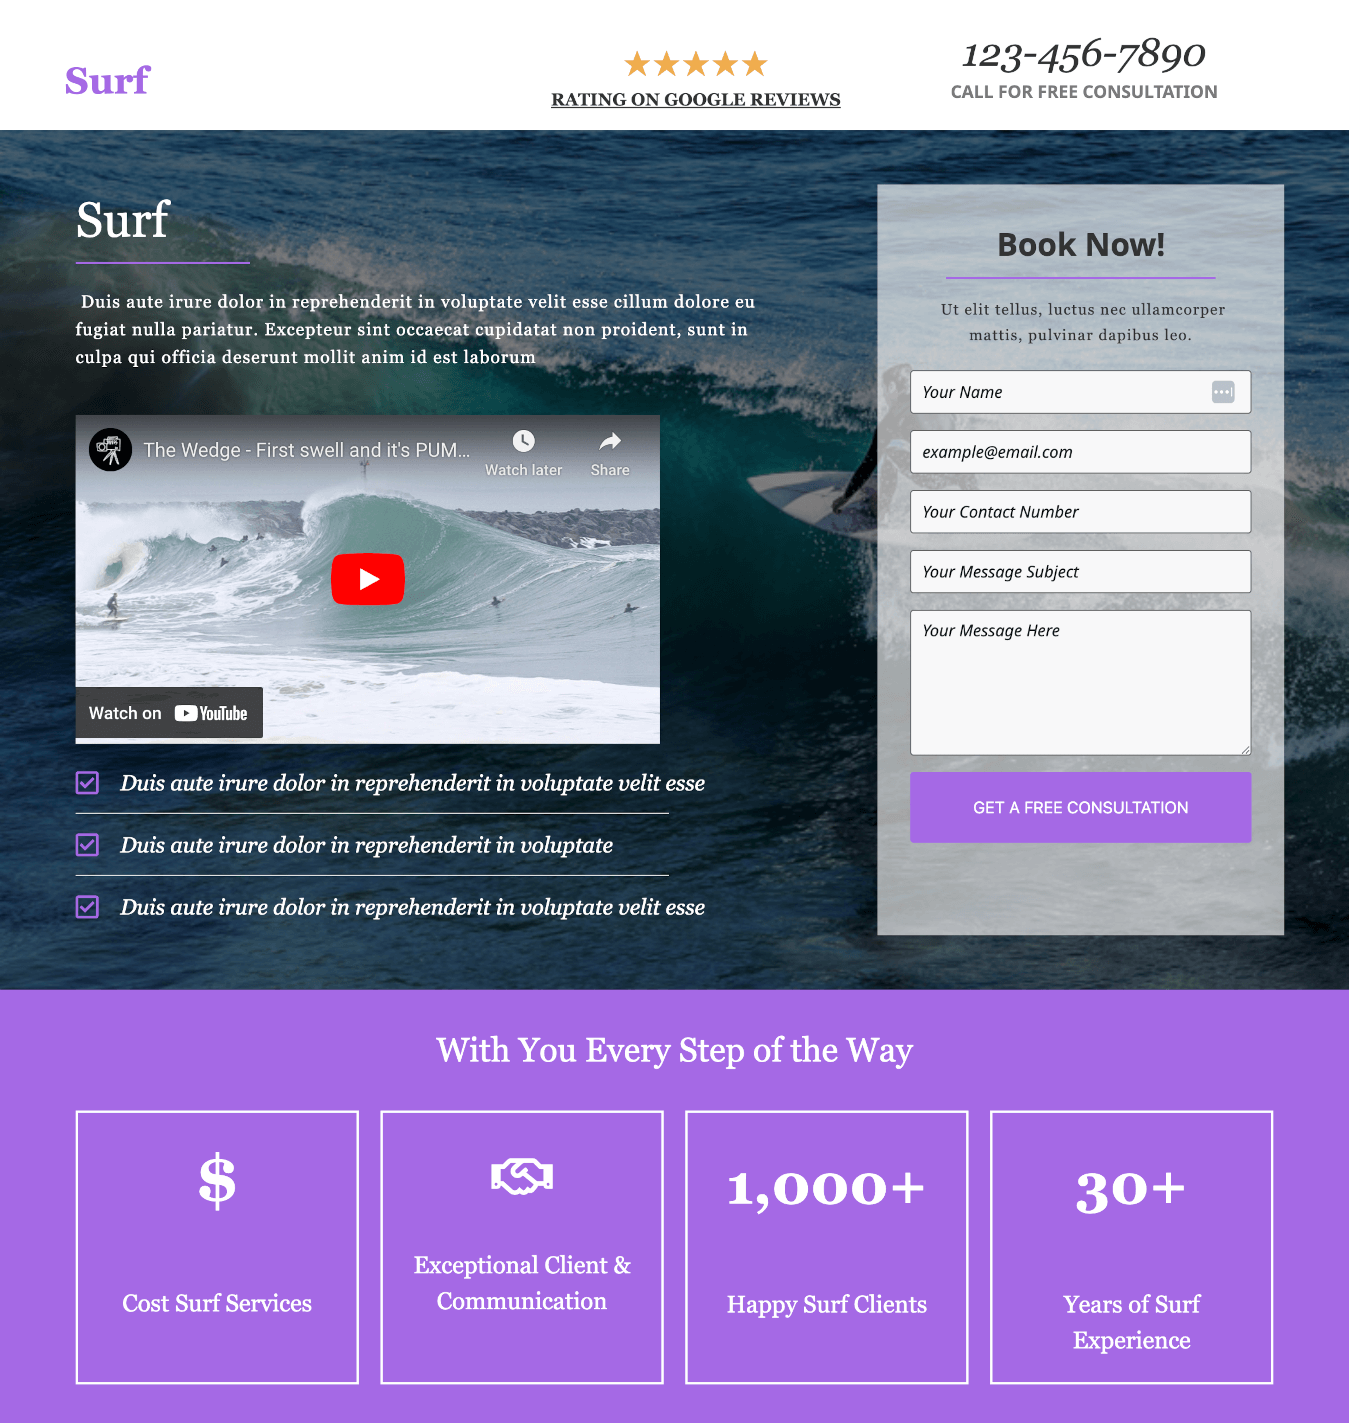Select the Your Message Subject field
Viewport: 1349px width, 1423px height.
(1080, 572)
